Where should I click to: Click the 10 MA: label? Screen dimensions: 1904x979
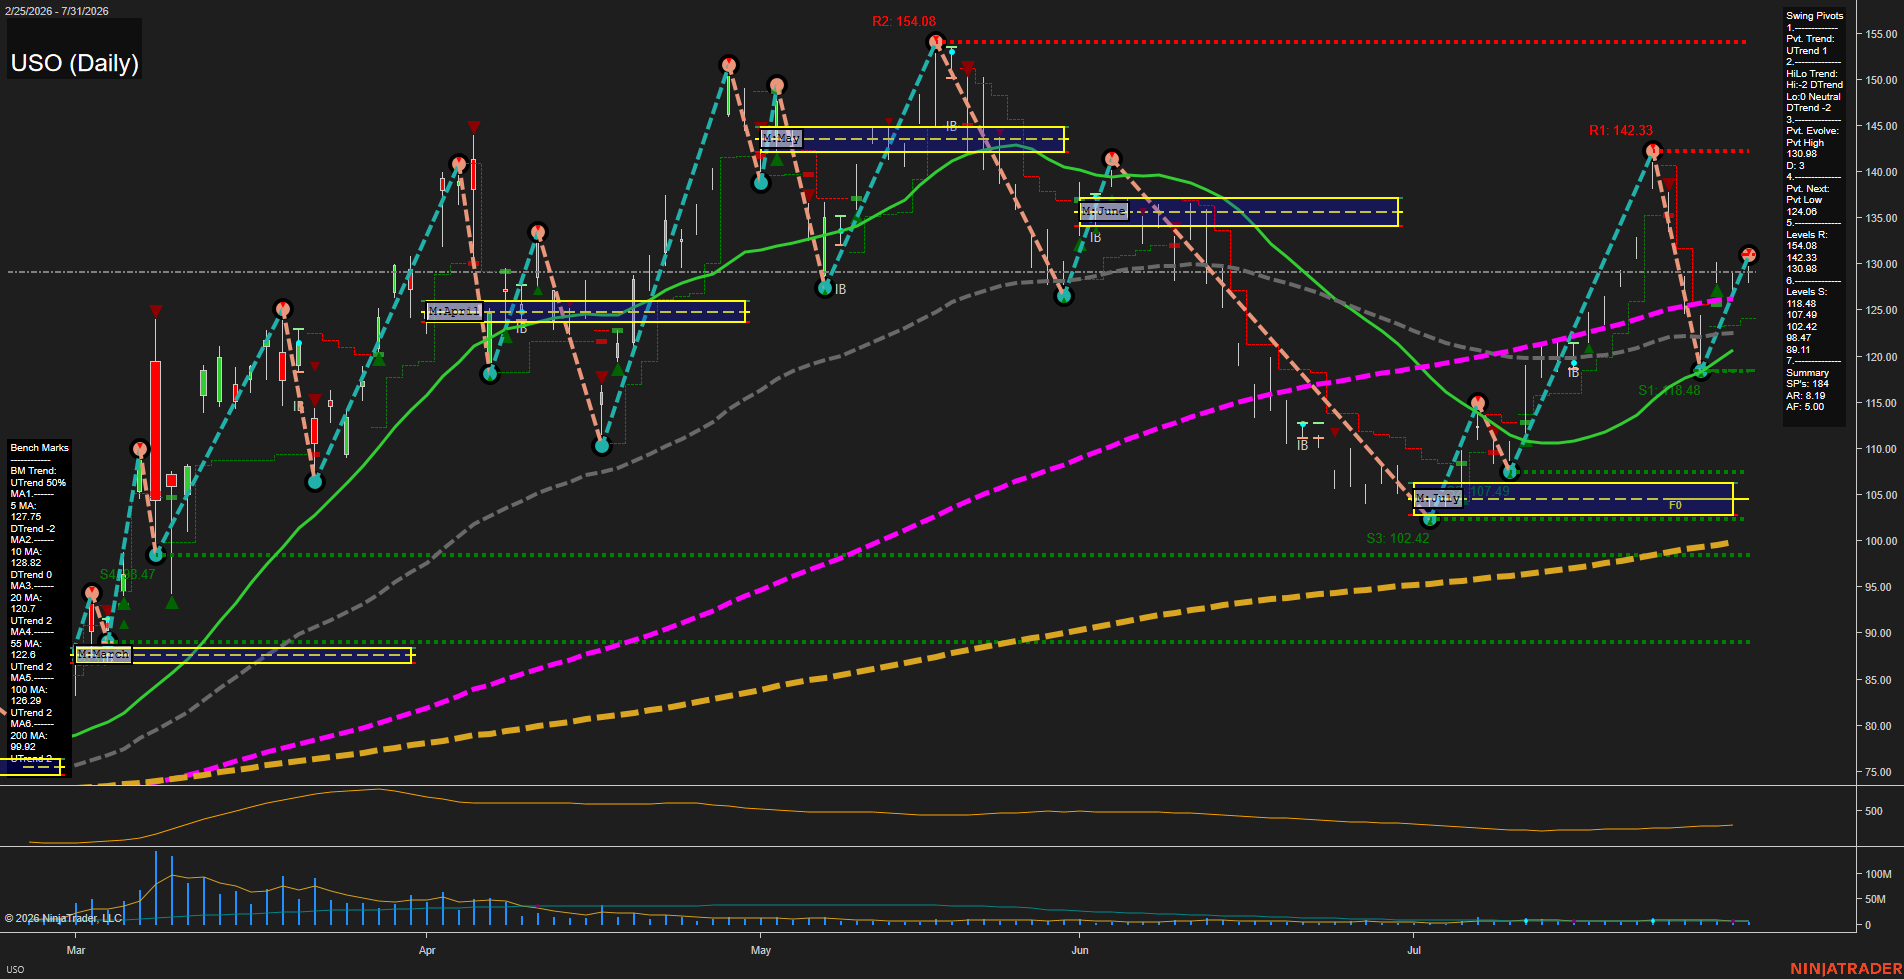[26, 552]
